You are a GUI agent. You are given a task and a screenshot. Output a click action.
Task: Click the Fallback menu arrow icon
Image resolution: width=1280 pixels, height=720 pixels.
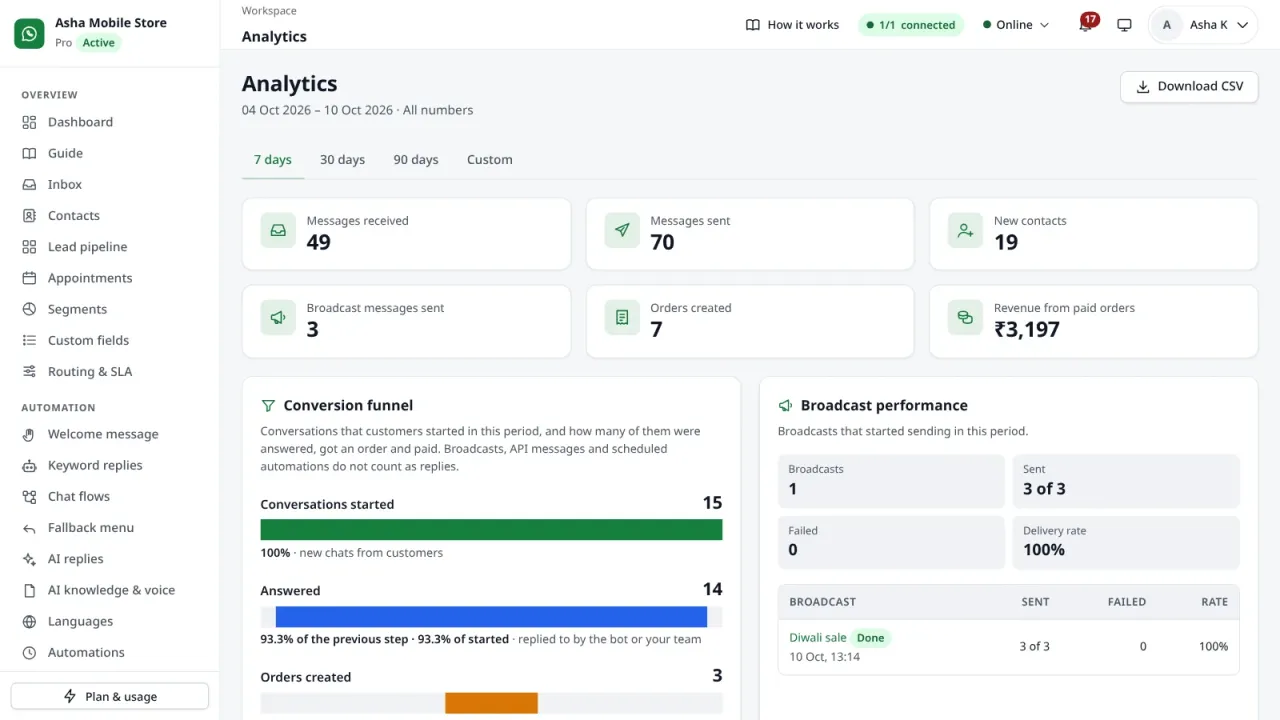29,528
